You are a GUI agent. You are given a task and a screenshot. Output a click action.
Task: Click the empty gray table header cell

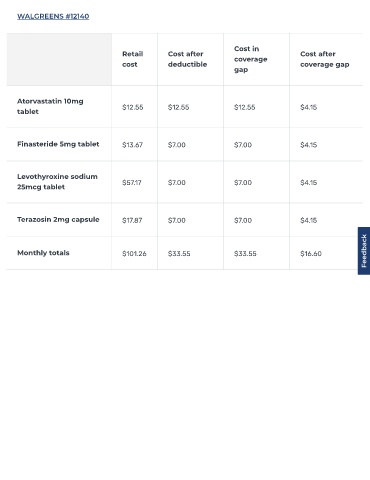point(59,59)
